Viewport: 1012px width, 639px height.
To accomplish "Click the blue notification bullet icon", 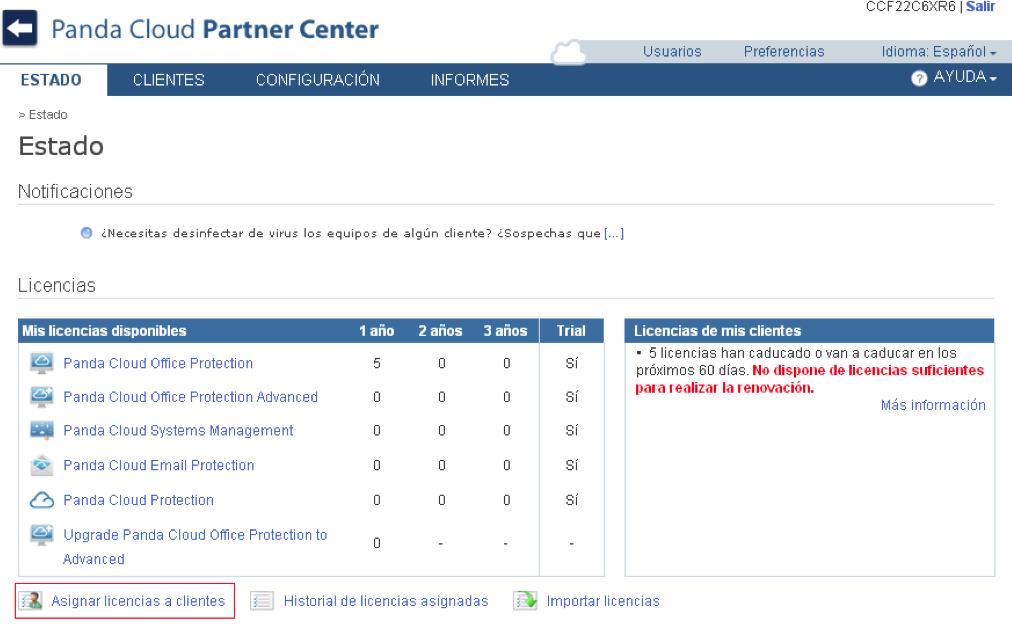I will coord(87,233).
